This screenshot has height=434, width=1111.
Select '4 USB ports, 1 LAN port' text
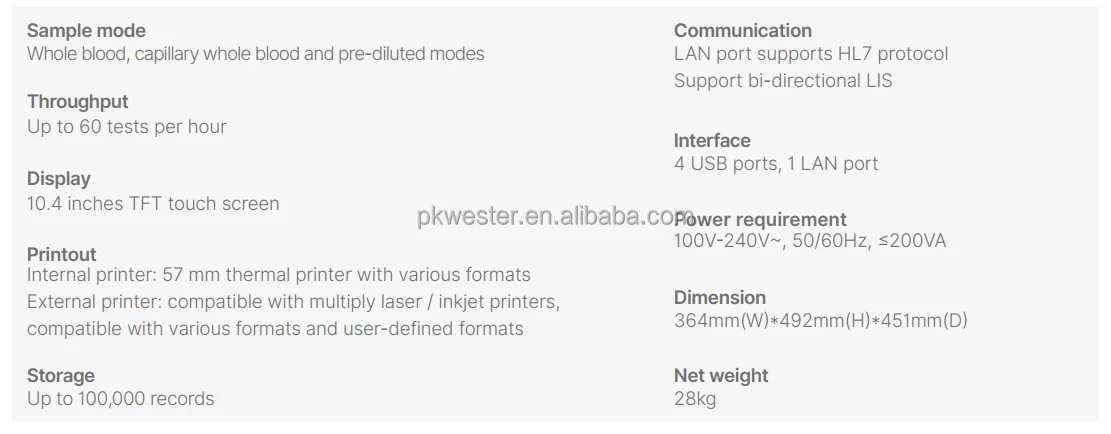pyautogui.click(x=776, y=164)
